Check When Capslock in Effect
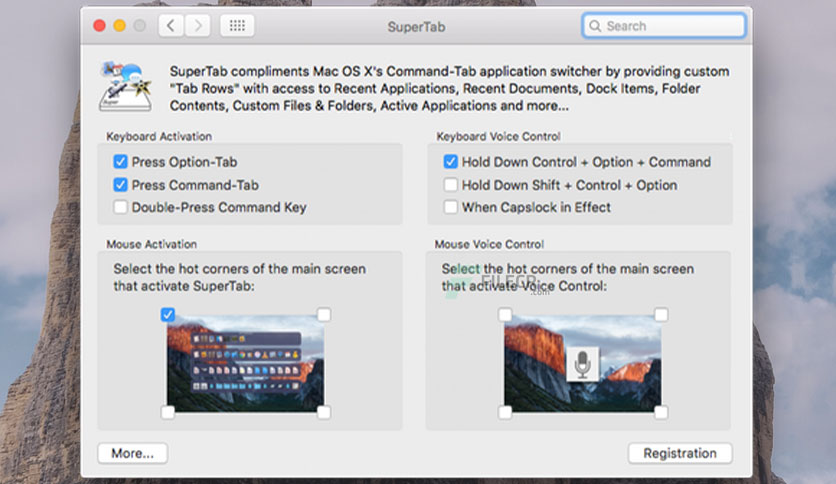 (x=451, y=207)
